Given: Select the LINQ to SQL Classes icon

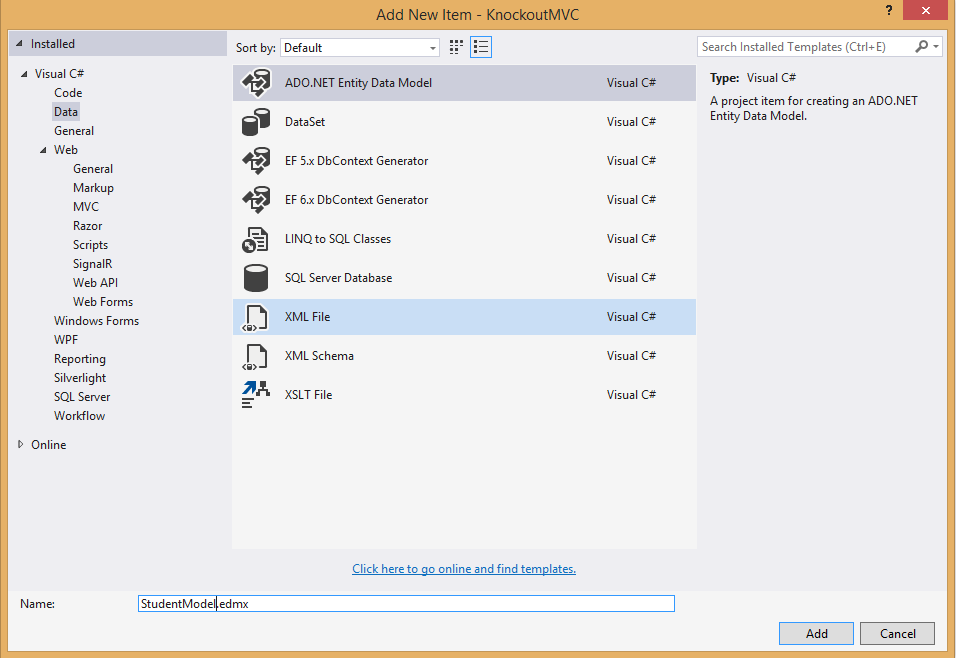Looking at the screenshot, I should (255, 239).
